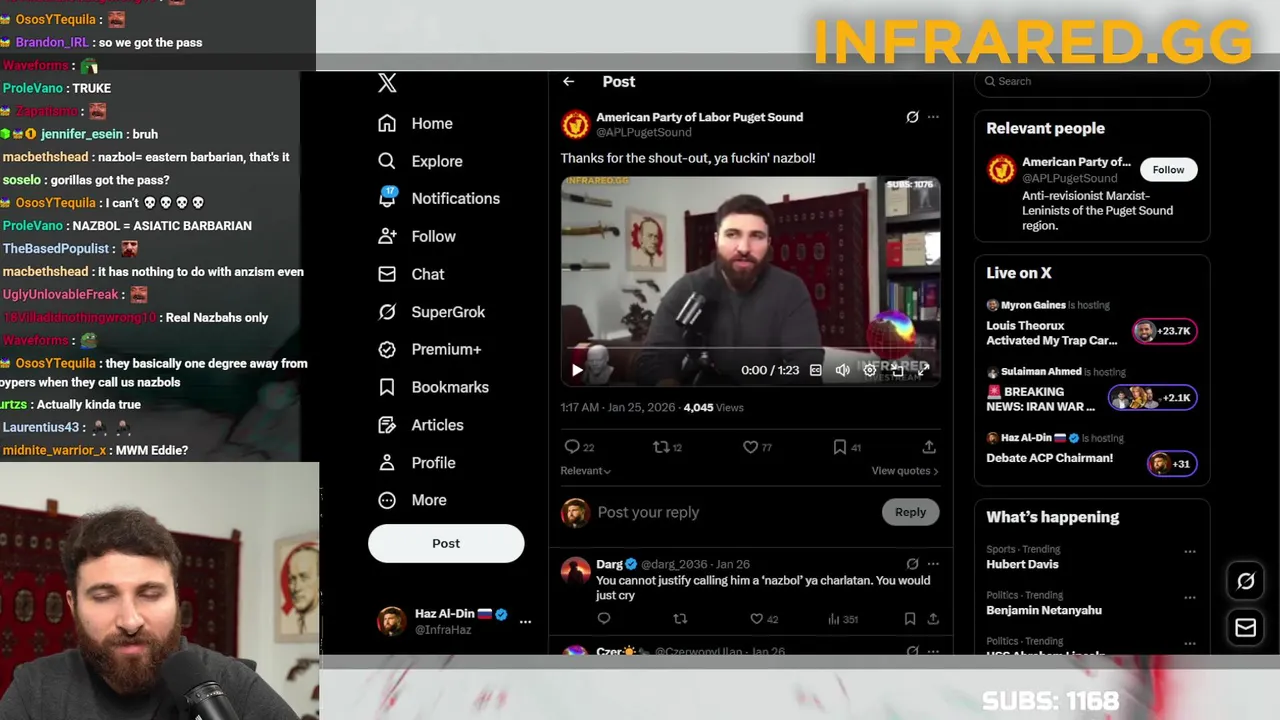
Task: Open the main post's three-dot menu
Action: (x=933, y=117)
